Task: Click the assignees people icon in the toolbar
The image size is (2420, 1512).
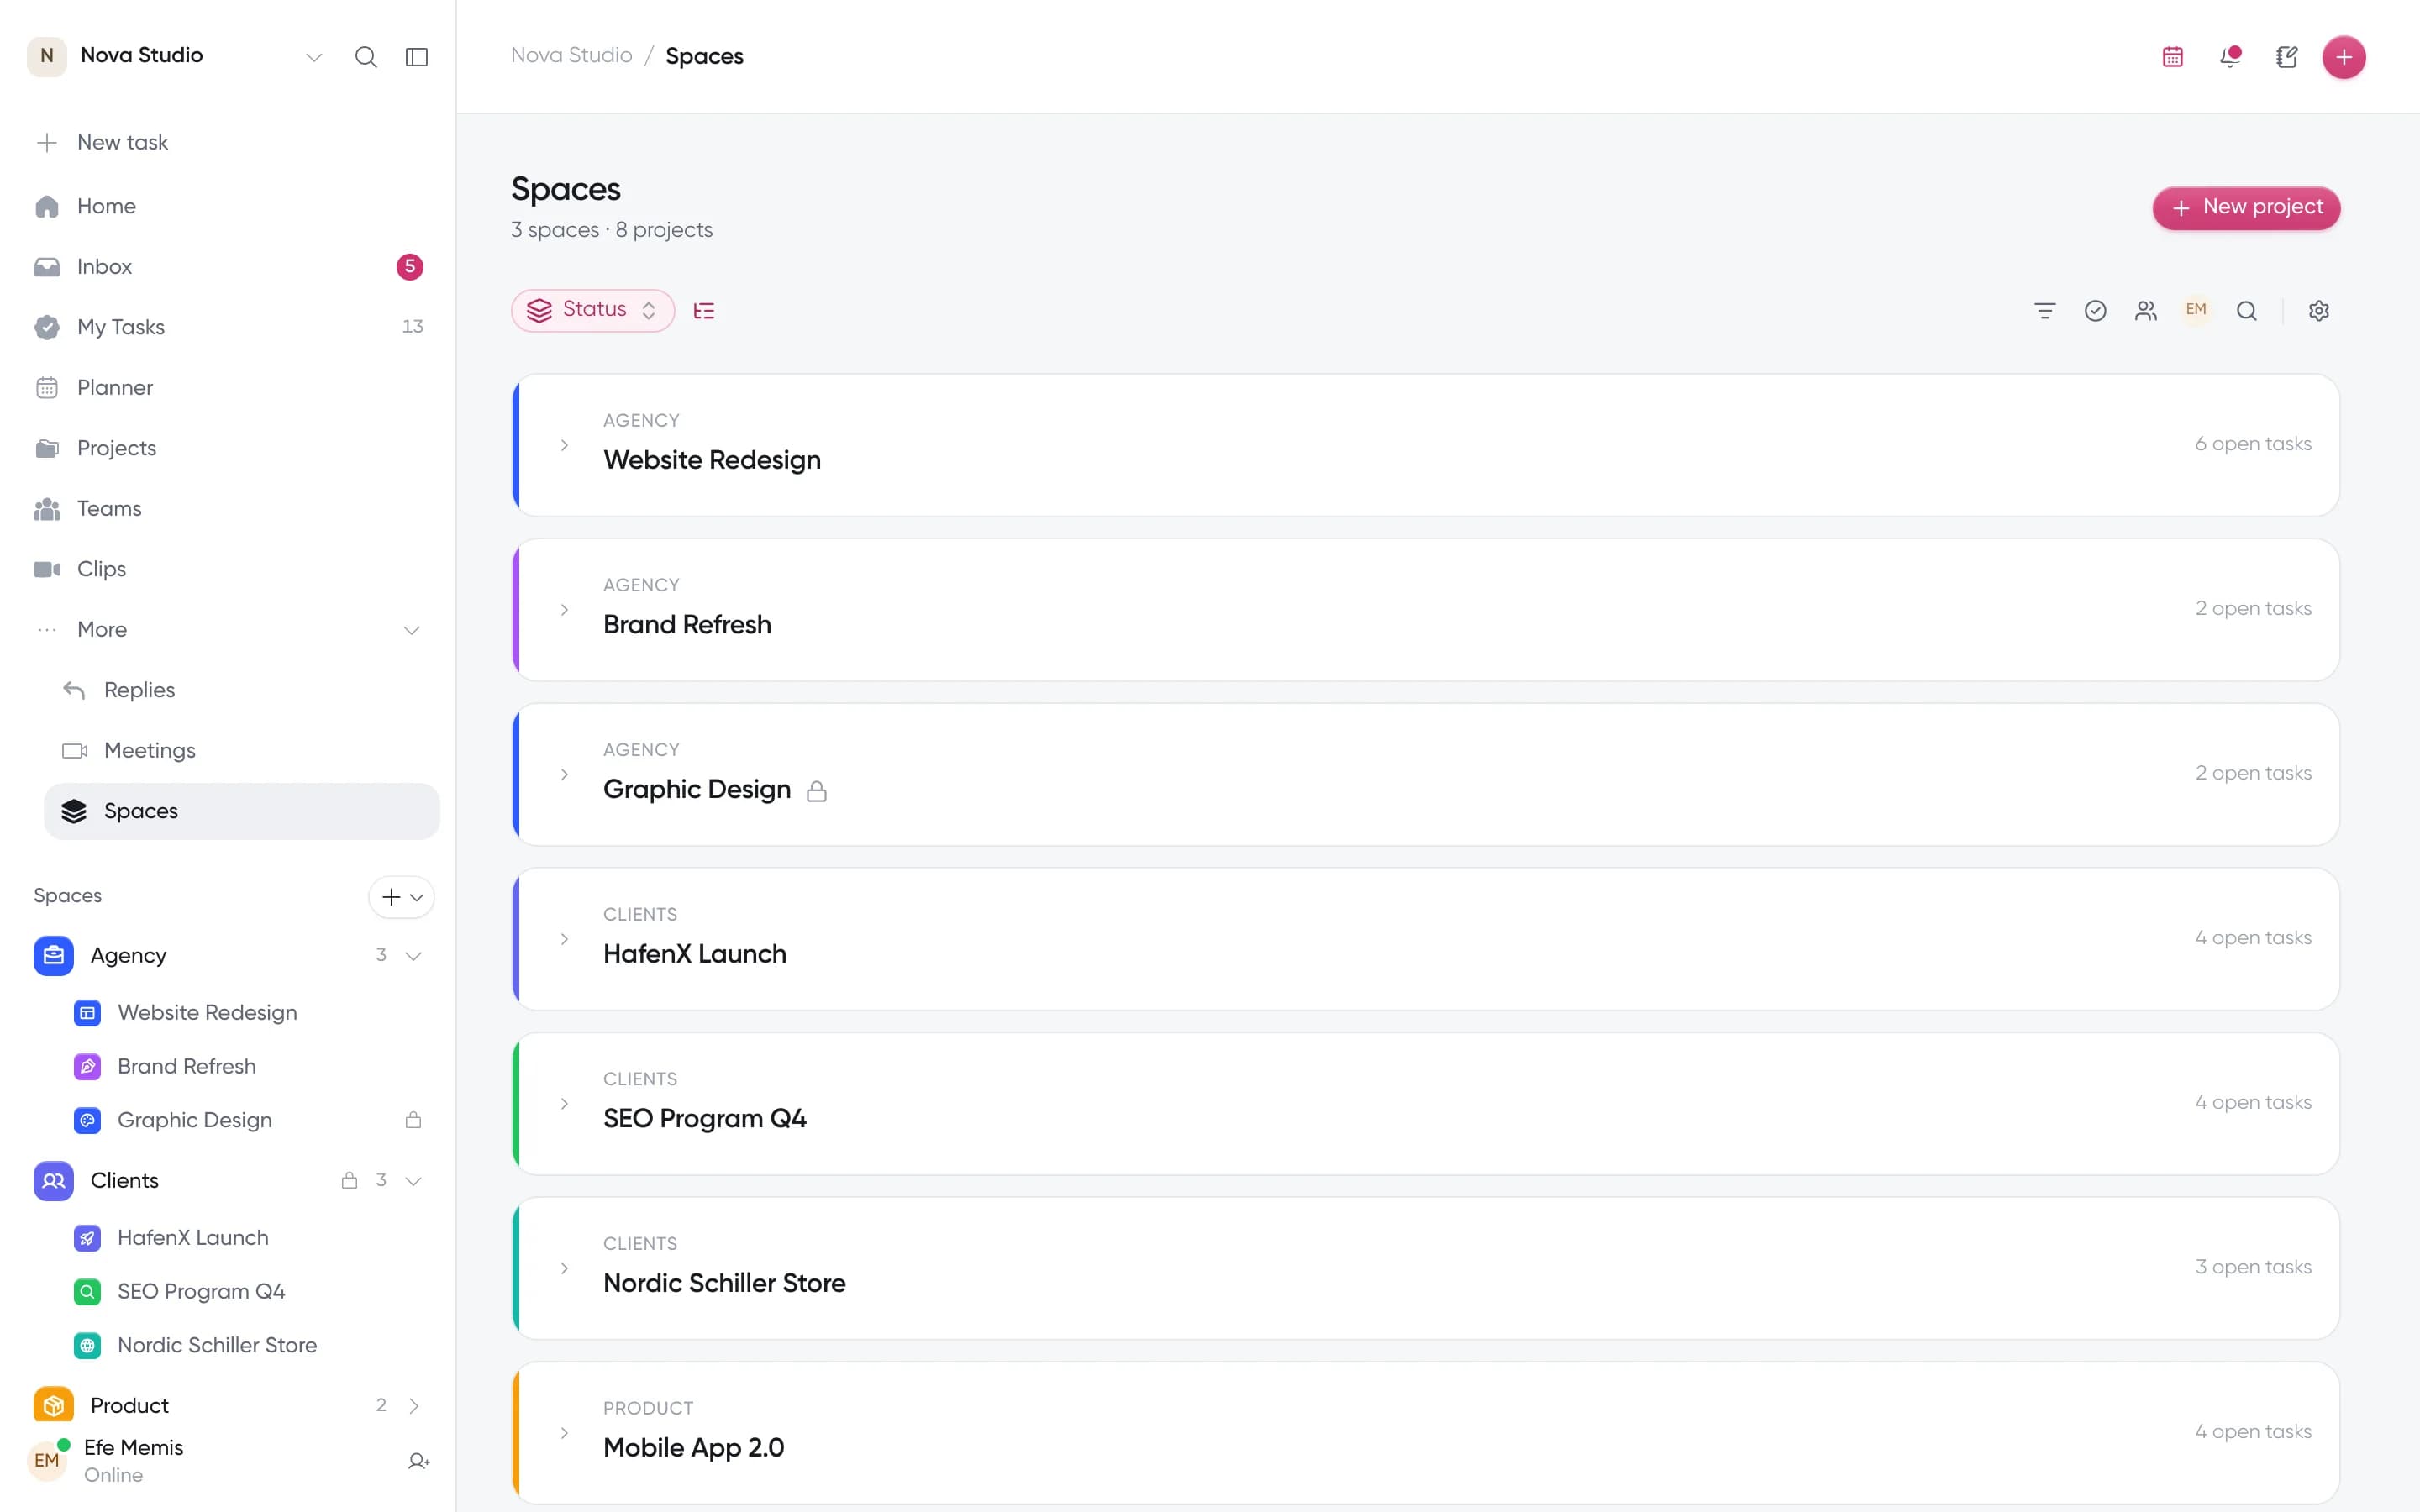Action: 2145,311
